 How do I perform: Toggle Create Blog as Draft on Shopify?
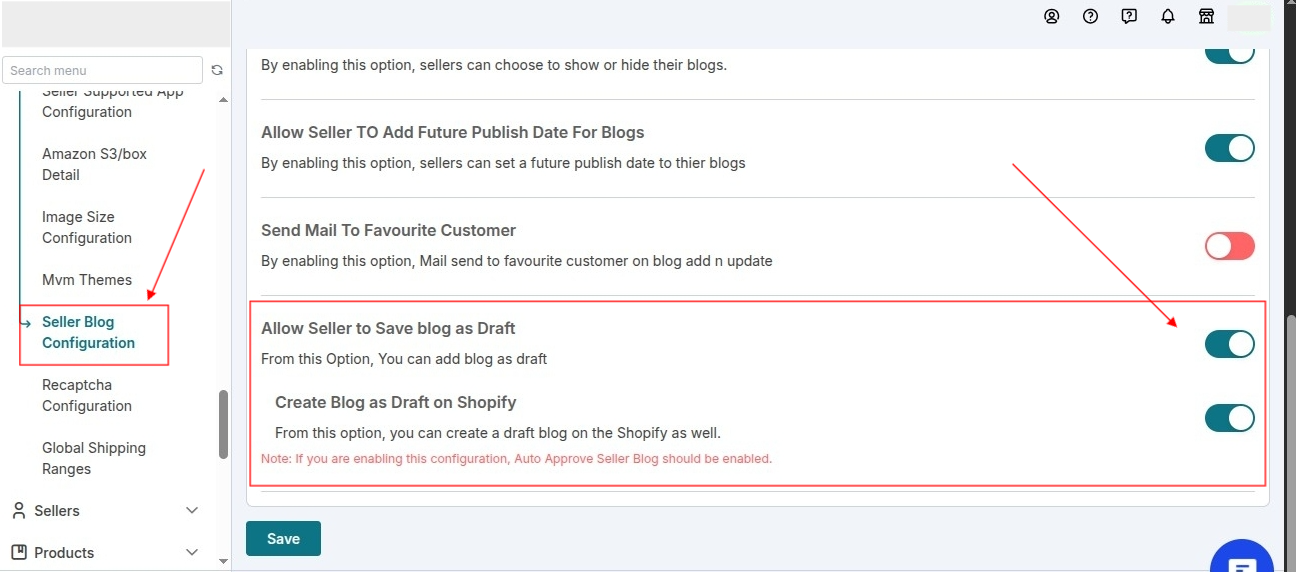[1229, 418]
